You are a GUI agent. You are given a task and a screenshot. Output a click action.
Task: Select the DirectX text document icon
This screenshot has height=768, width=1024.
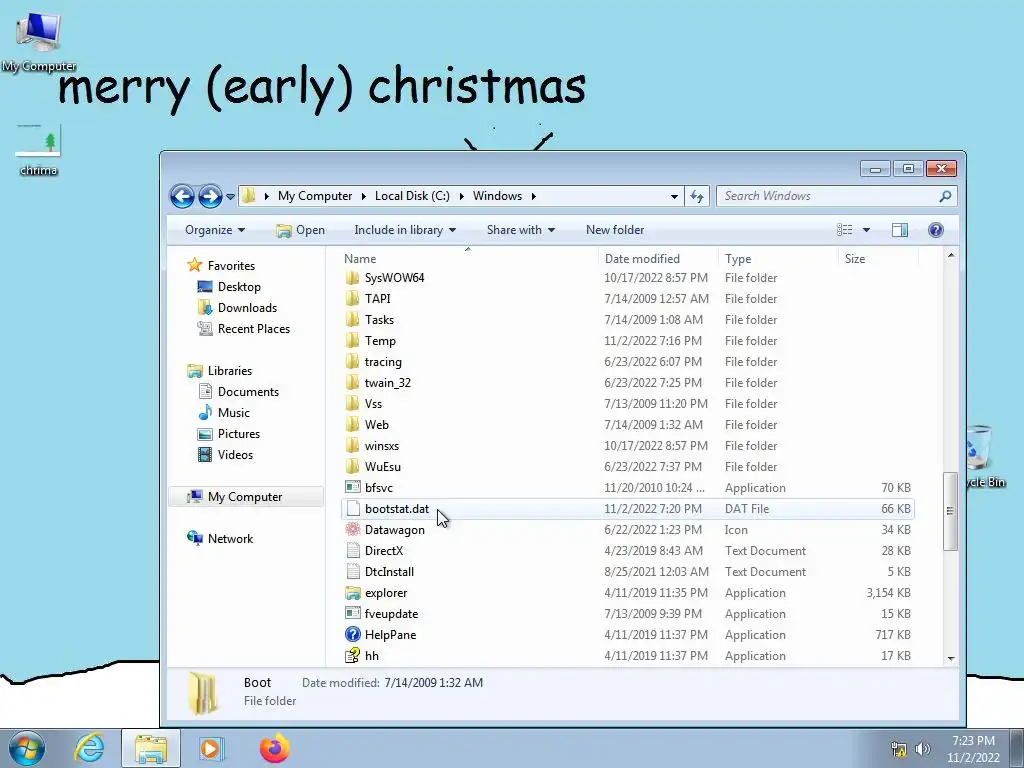[x=353, y=551]
